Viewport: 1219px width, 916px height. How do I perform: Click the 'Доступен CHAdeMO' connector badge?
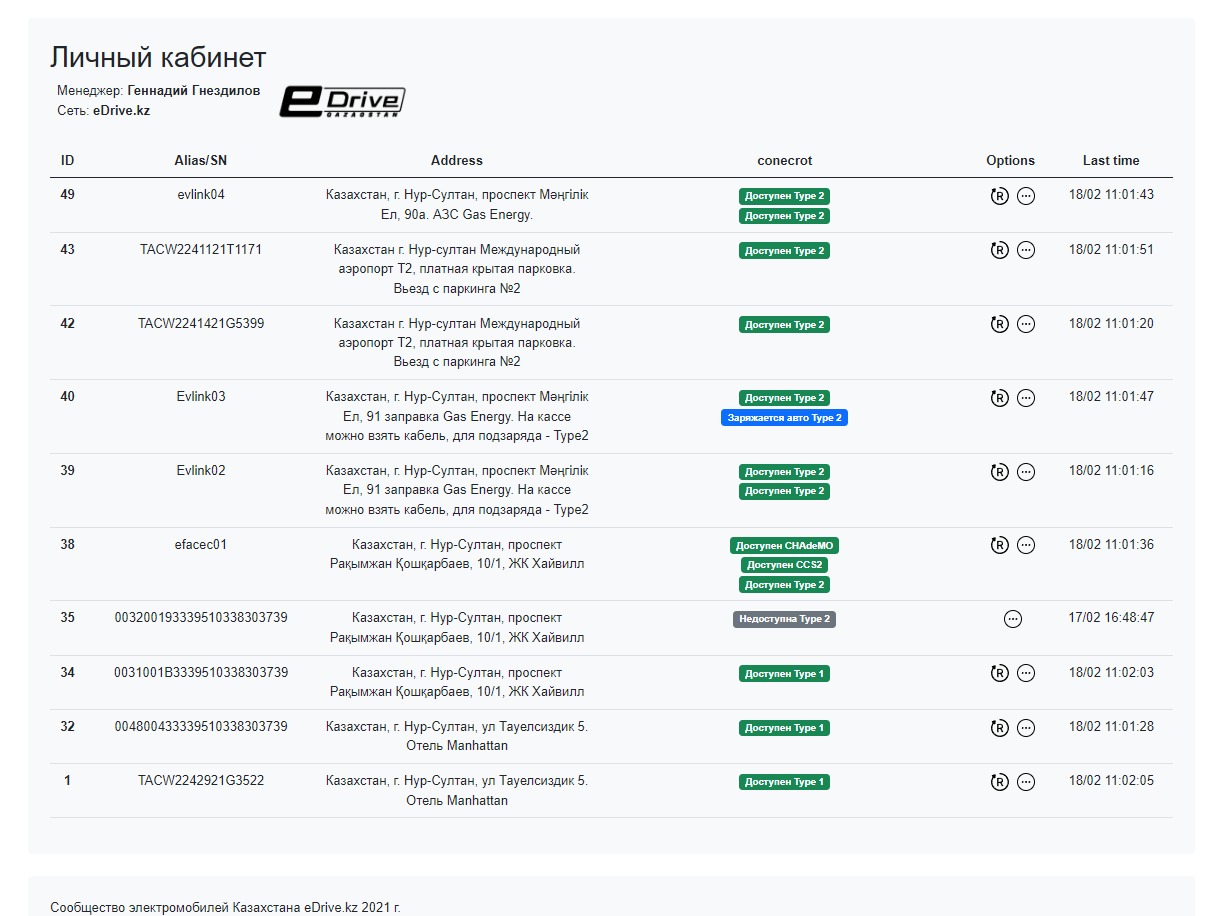pos(784,546)
